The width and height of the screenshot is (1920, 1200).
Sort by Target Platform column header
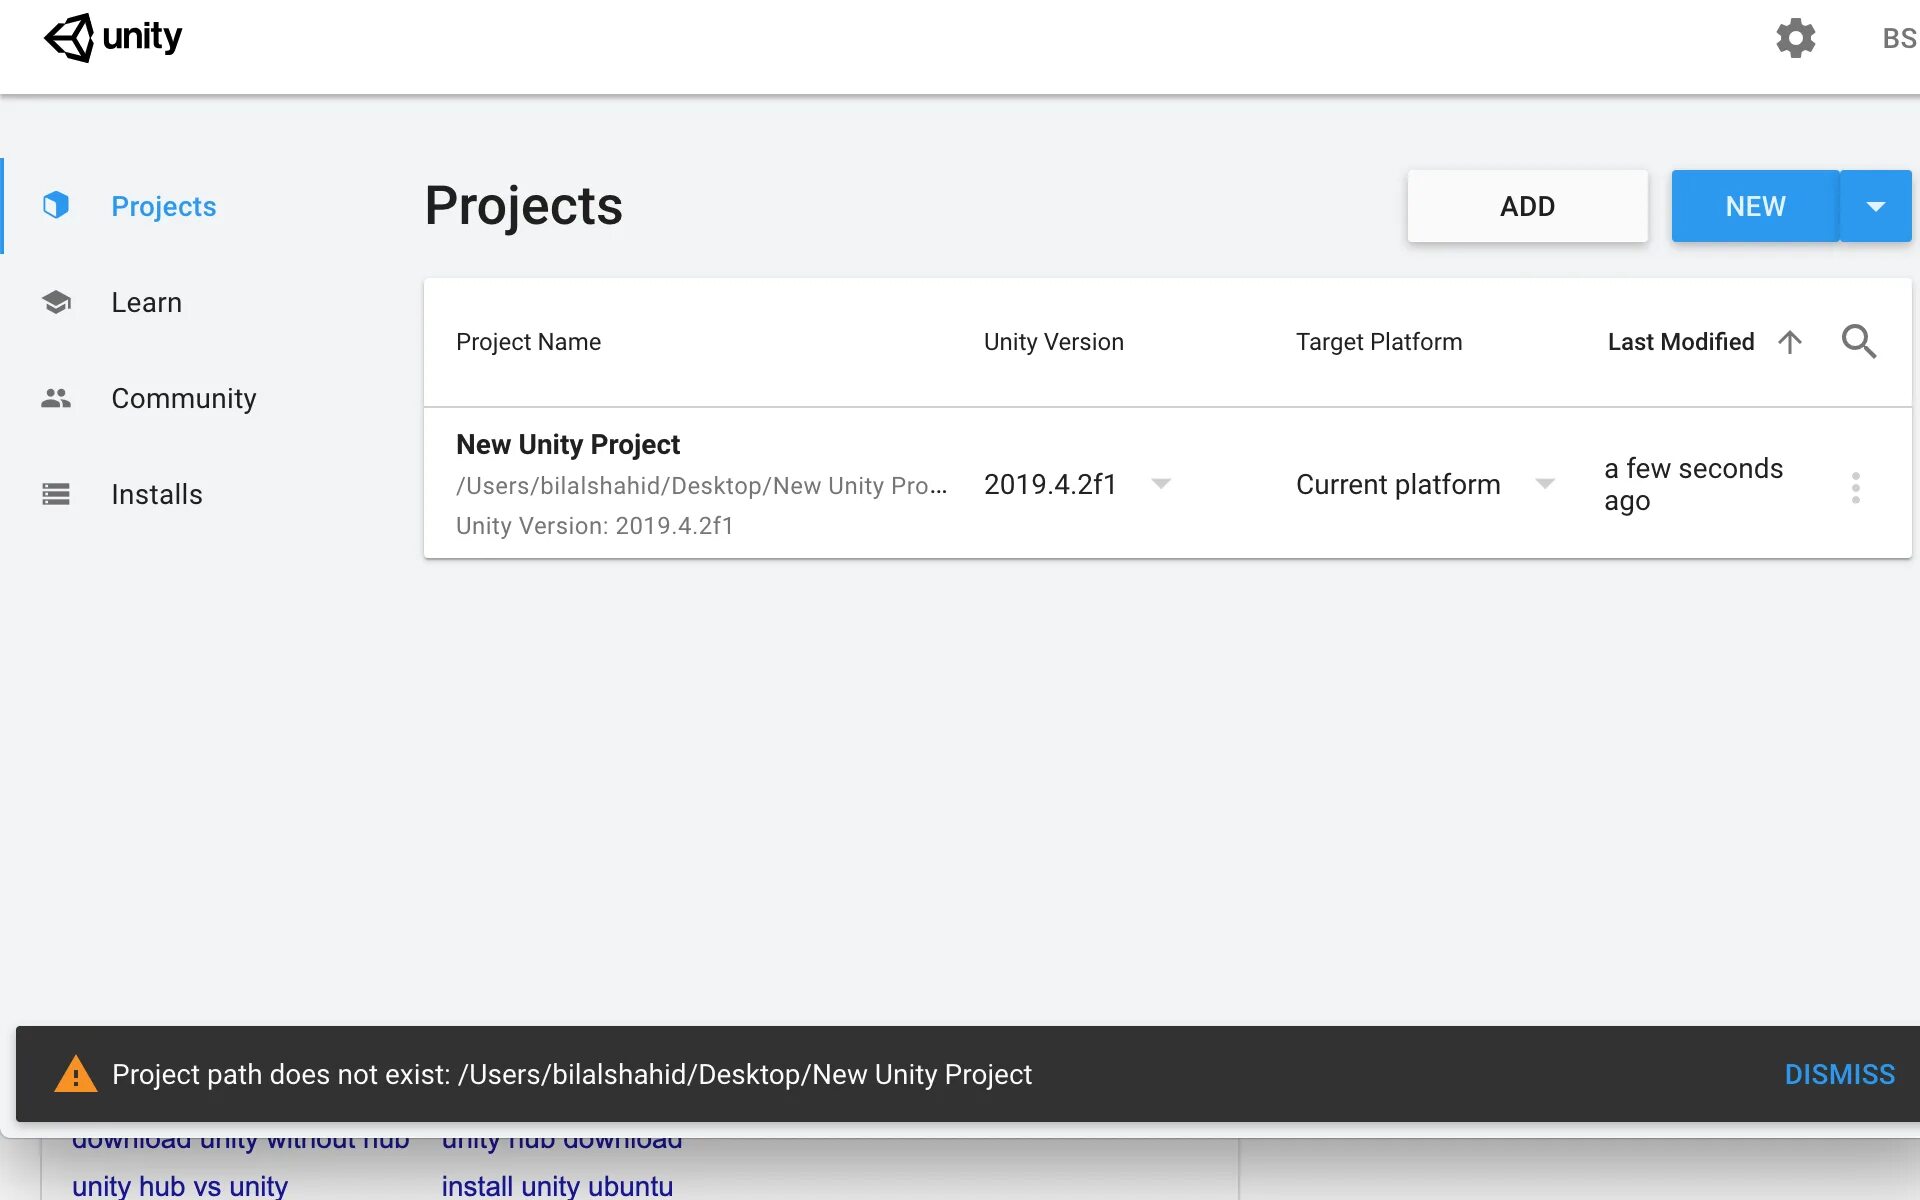[x=1379, y=342]
